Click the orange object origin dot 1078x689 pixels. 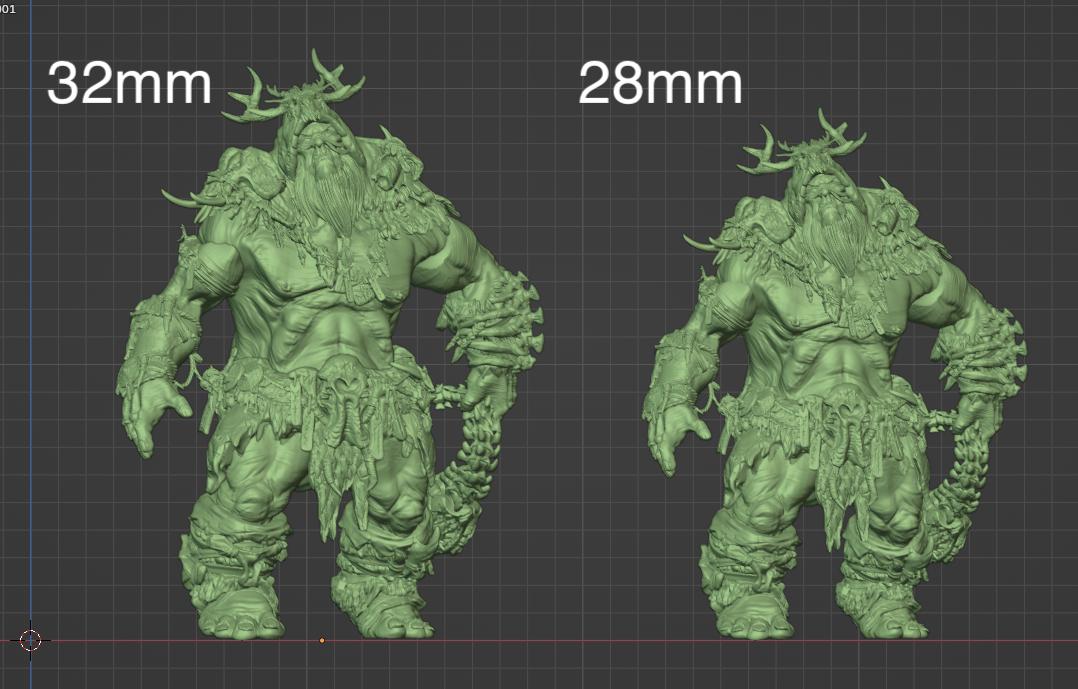click(322, 640)
